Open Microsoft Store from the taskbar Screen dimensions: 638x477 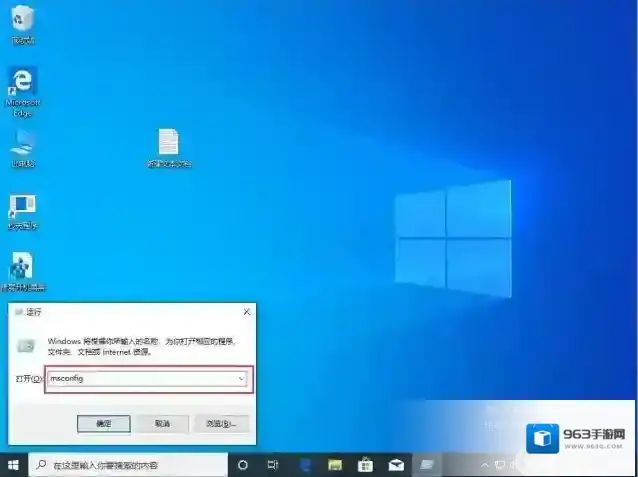pyautogui.click(x=365, y=465)
